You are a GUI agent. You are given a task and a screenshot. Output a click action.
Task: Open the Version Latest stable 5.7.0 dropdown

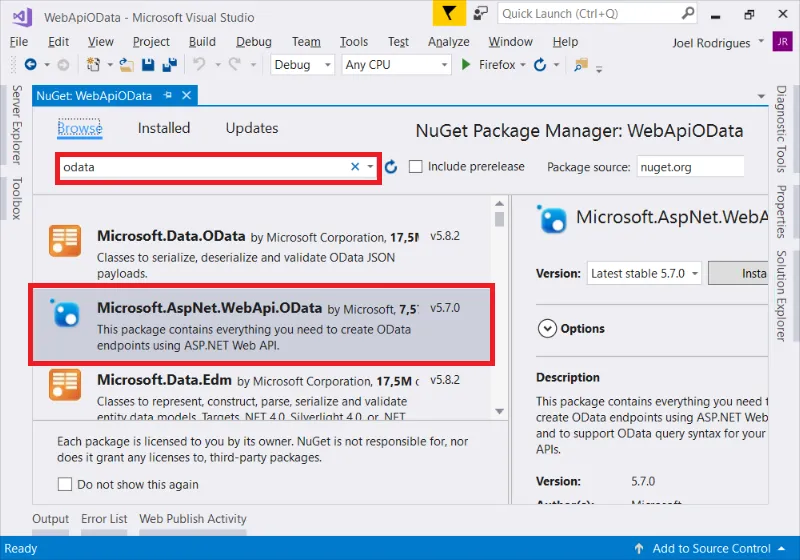[644, 273]
